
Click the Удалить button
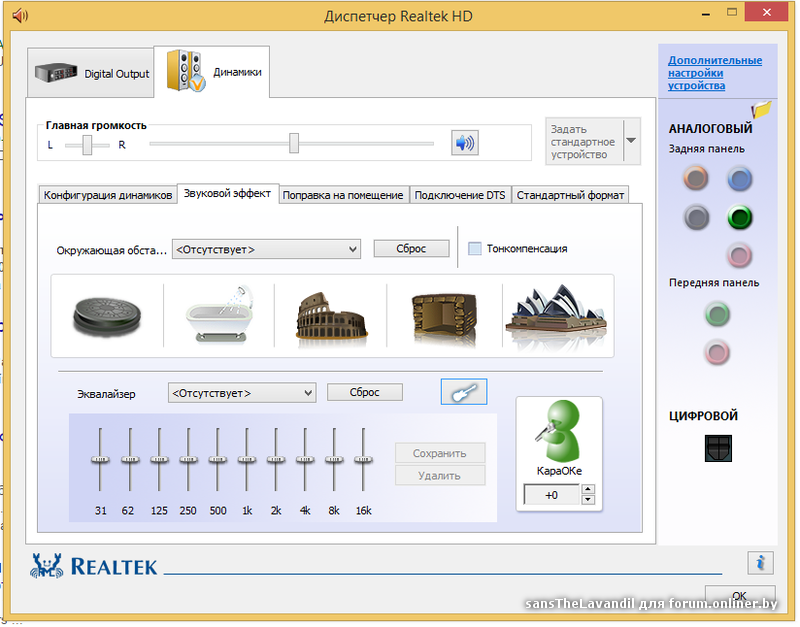coord(441,477)
